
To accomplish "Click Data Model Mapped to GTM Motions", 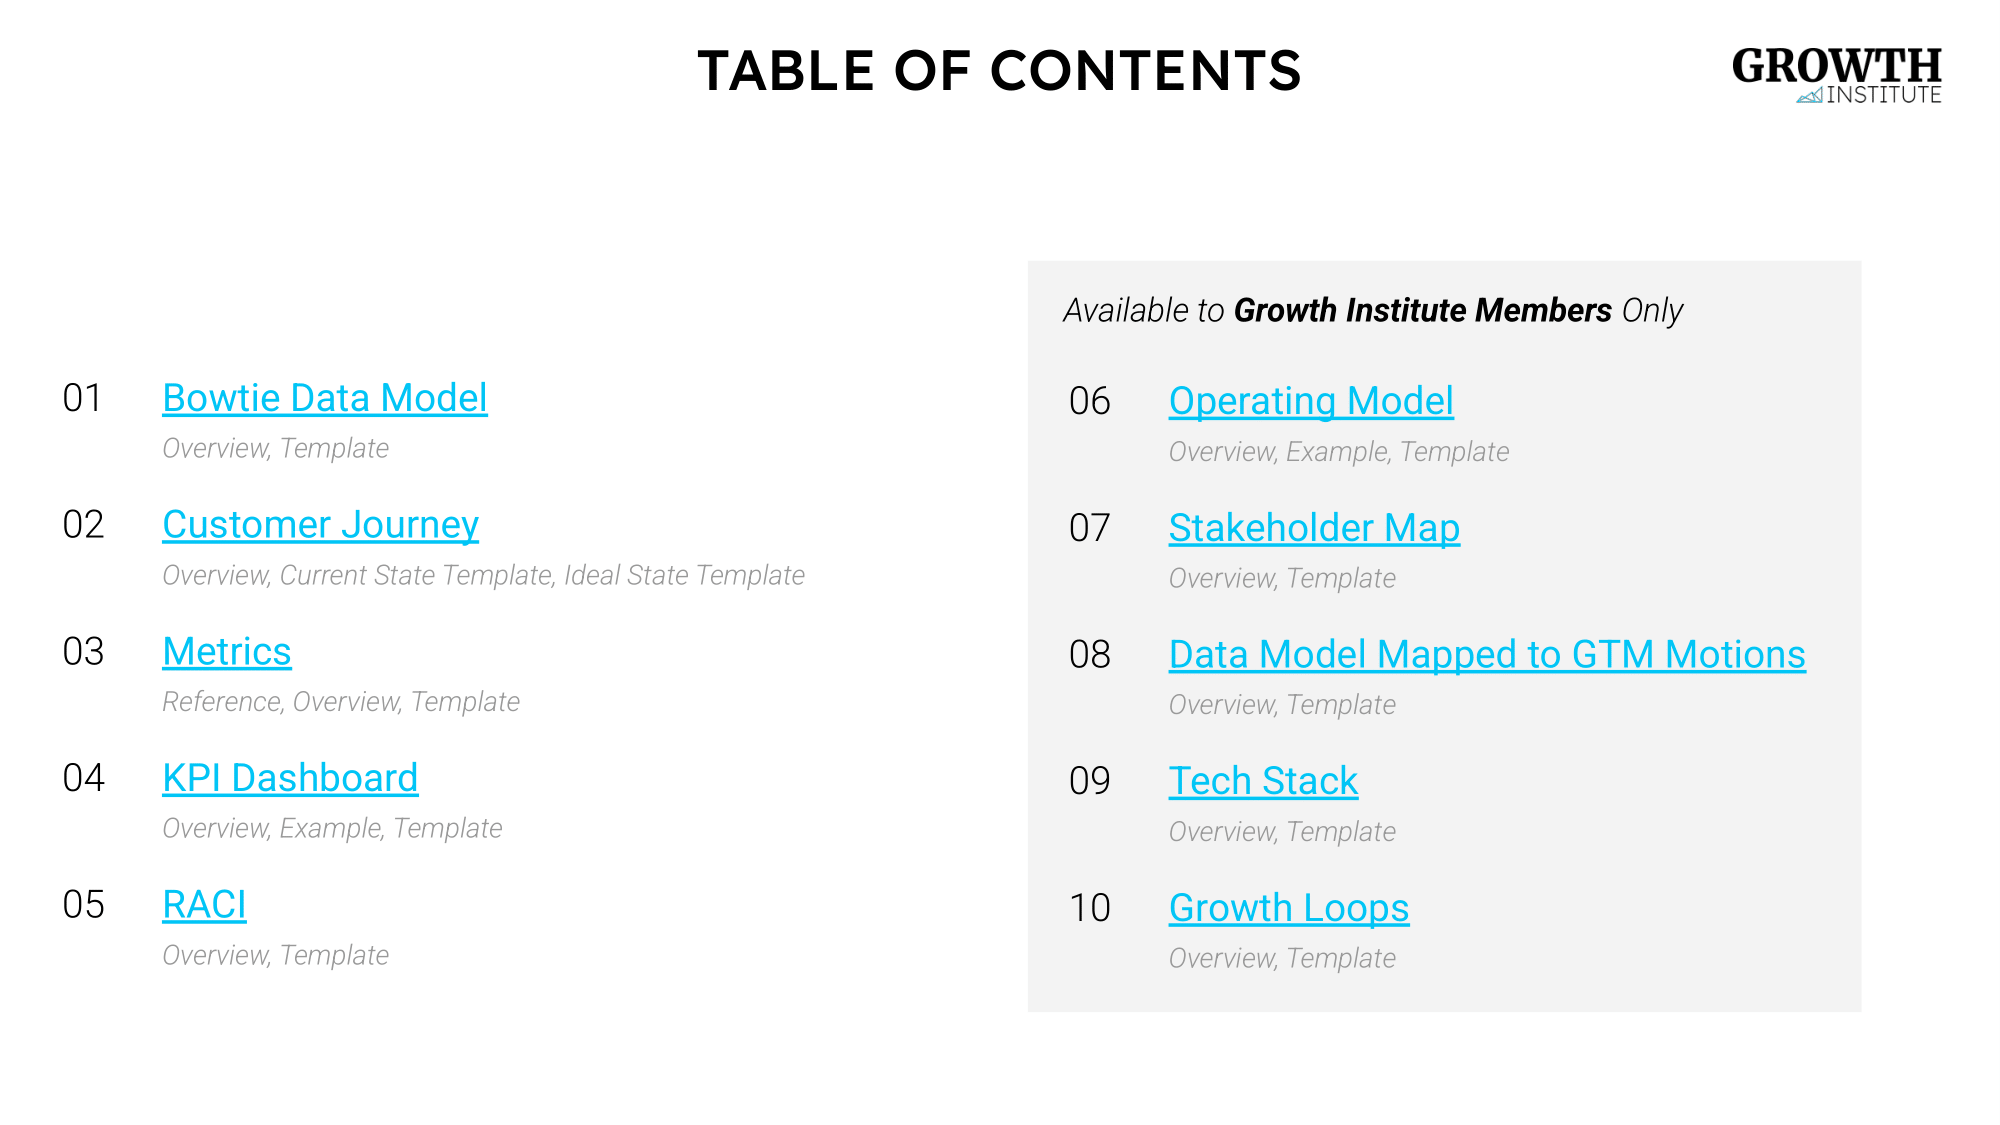I will tap(1486, 655).
